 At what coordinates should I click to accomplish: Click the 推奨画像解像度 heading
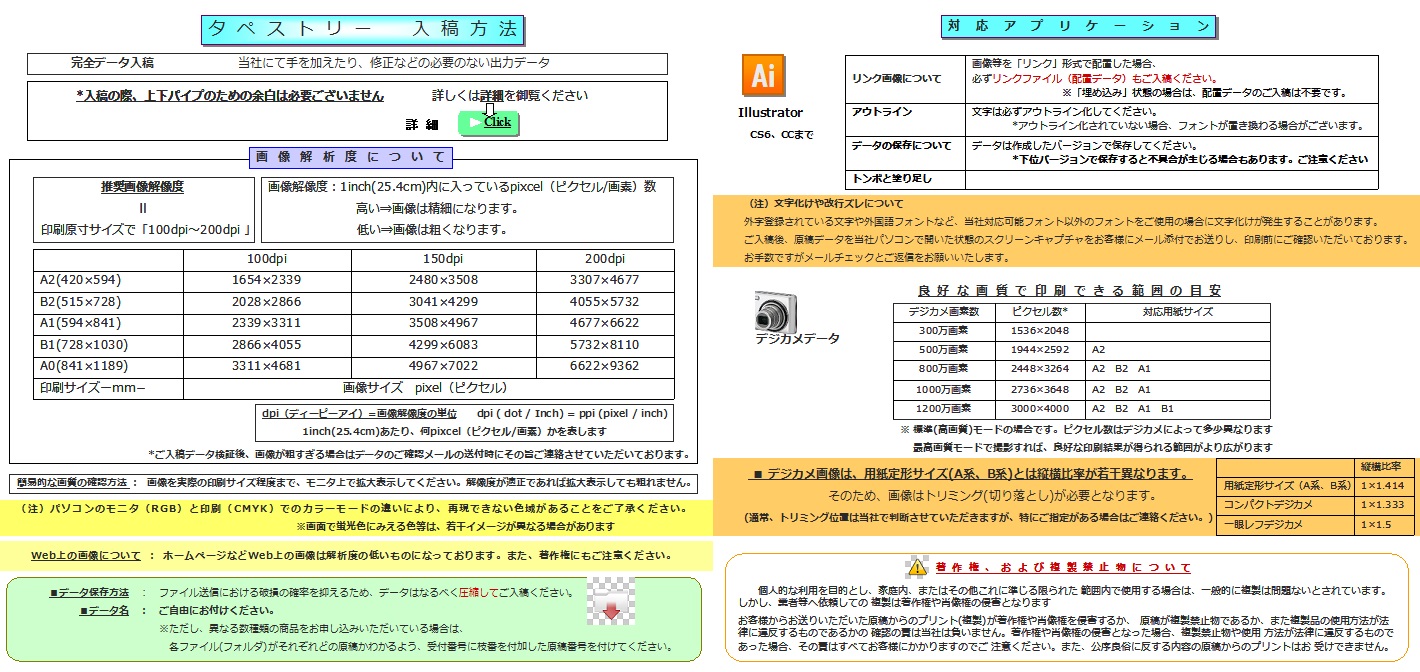point(142,187)
